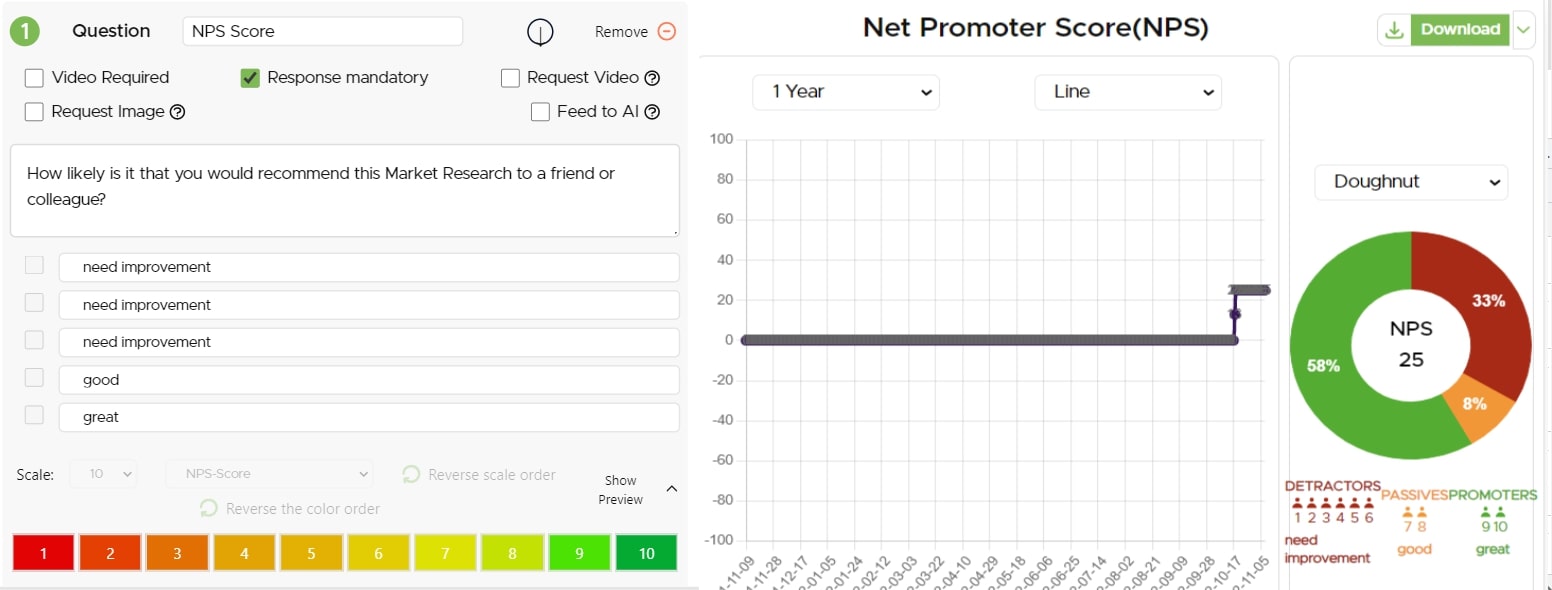
Task: Click the circular pin icon beside question title
Action: [540, 32]
